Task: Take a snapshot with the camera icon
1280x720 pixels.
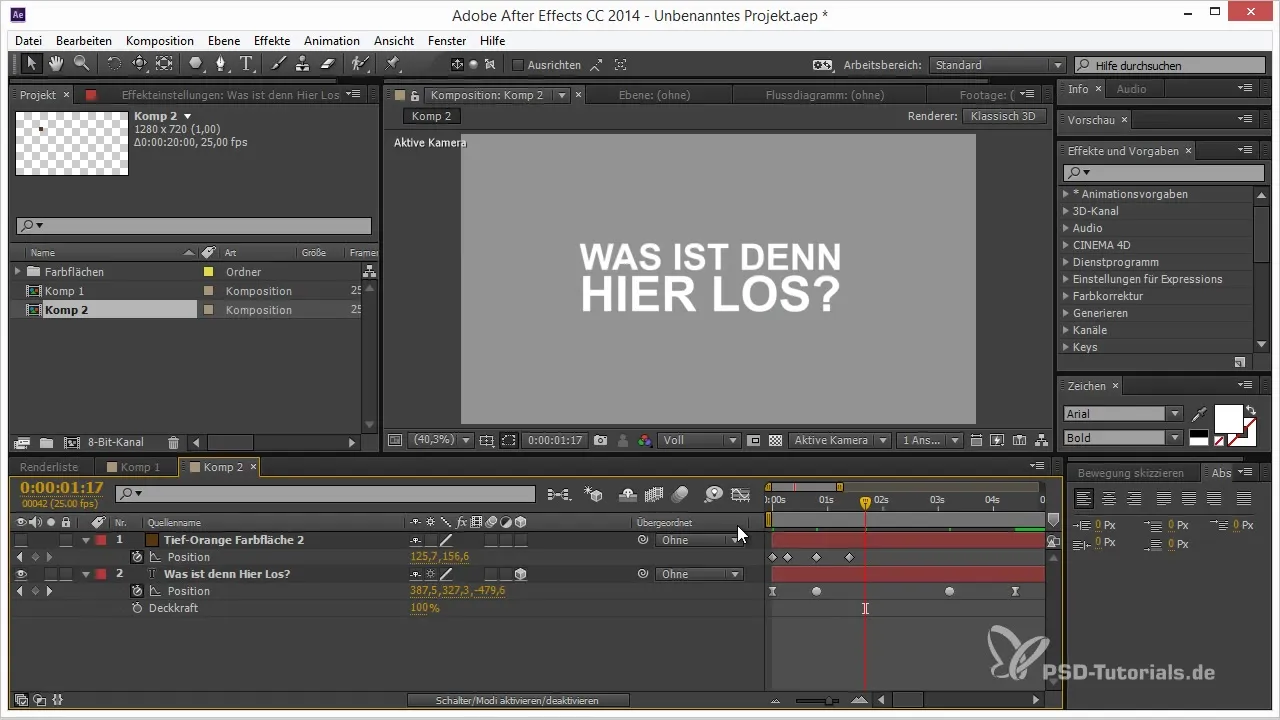Action: click(x=601, y=440)
